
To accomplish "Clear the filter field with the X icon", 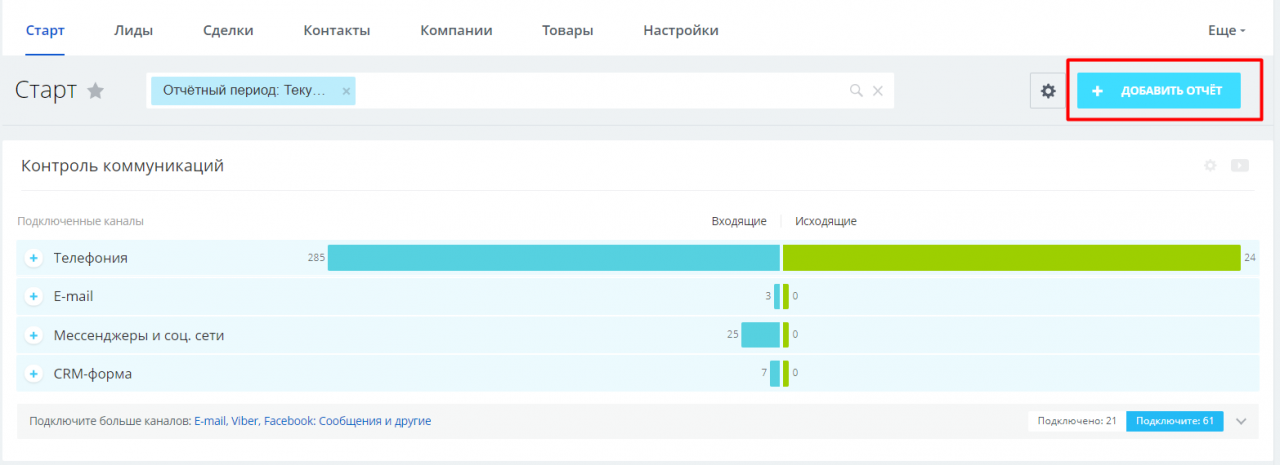I will 878,91.
